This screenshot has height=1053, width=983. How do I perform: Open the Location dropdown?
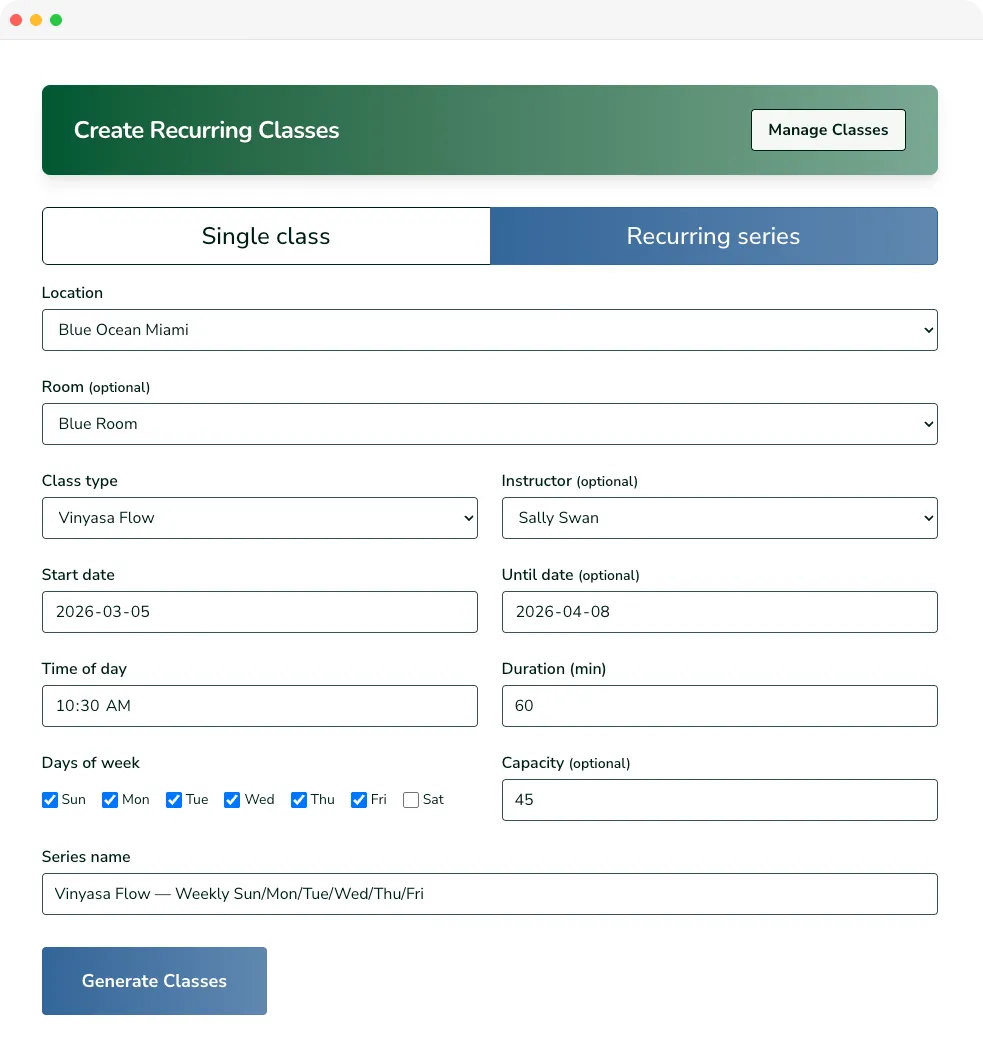[489, 329]
